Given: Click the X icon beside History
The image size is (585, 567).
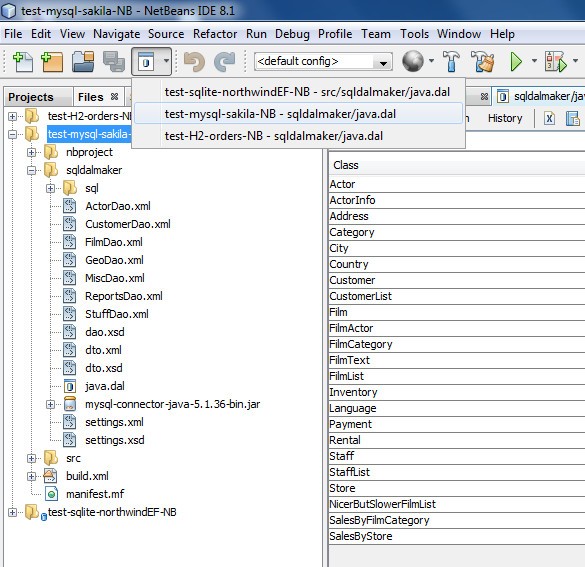Looking at the screenshot, I should pos(549,119).
